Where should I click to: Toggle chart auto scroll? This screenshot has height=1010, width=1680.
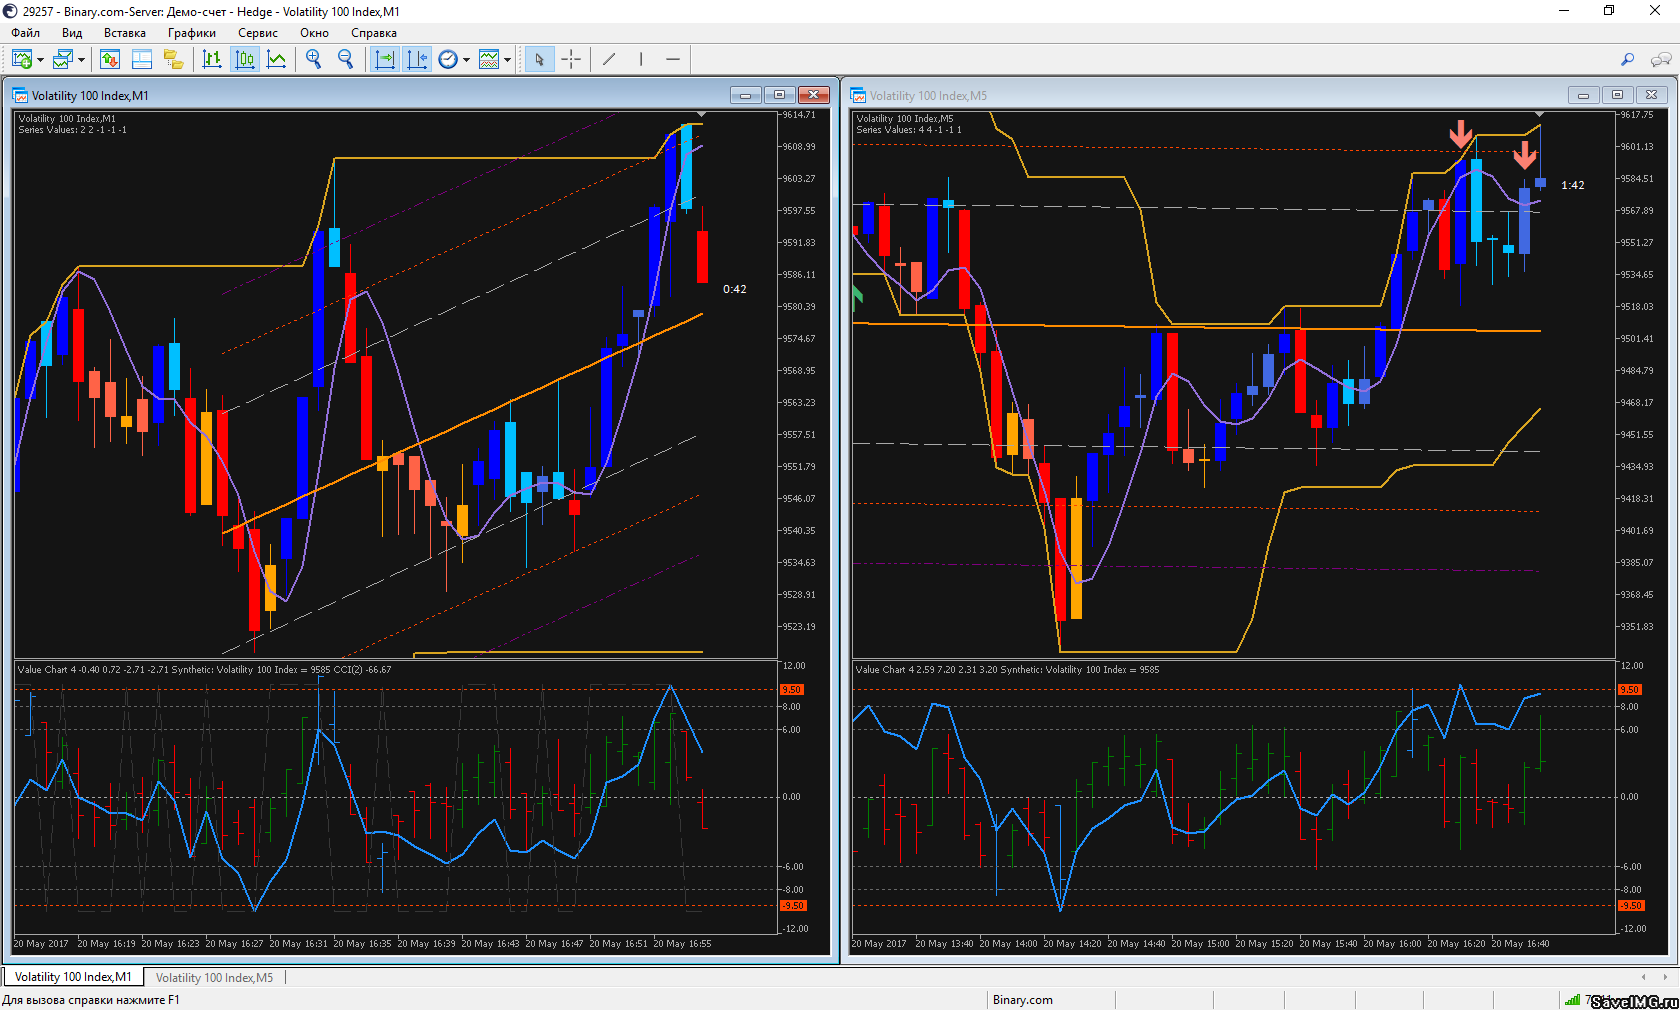(x=384, y=60)
